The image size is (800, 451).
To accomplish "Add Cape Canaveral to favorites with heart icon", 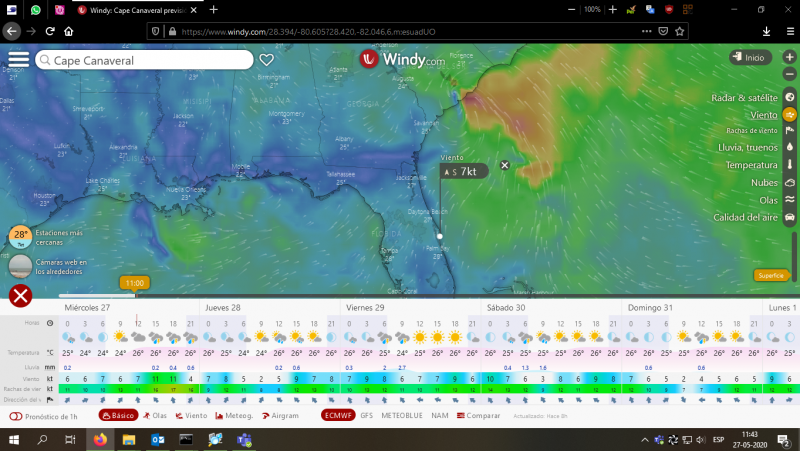I will tap(267, 60).
